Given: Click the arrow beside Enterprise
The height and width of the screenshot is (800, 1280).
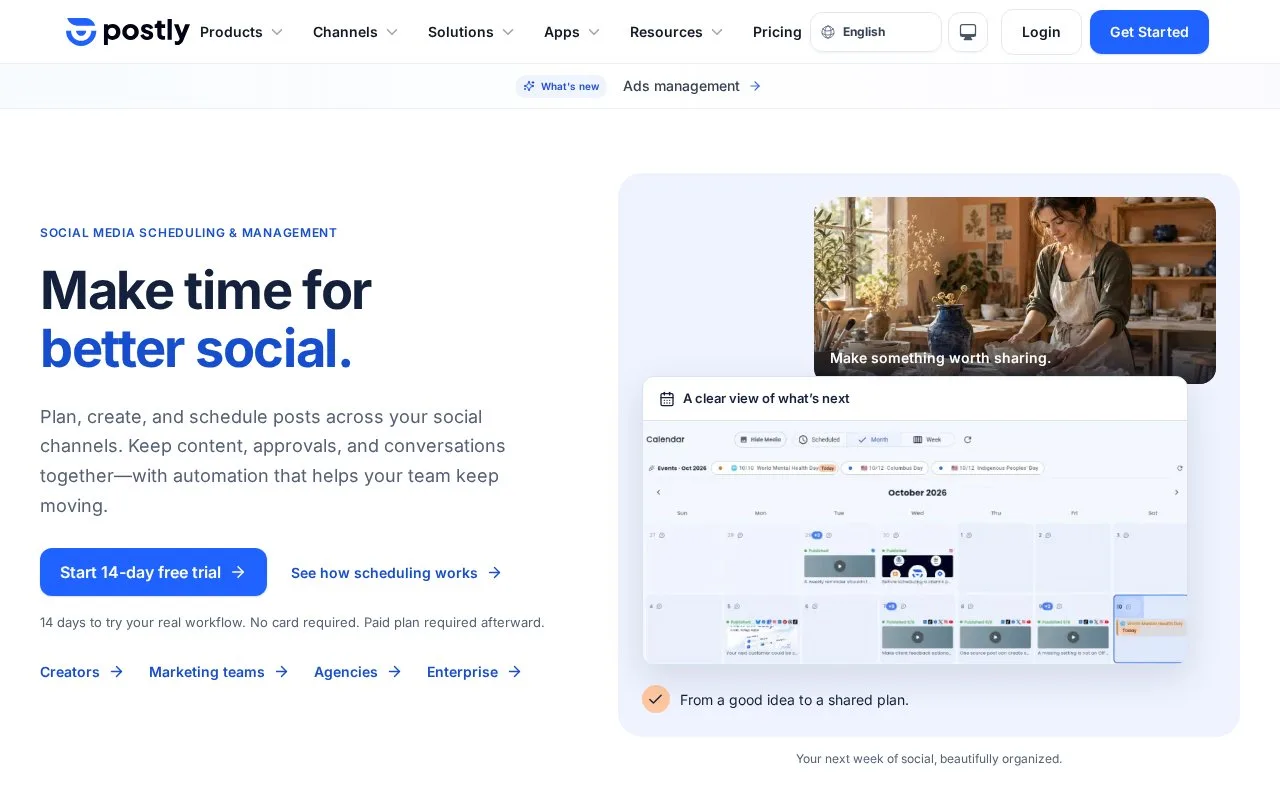Looking at the screenshot, I should point(514,672).
